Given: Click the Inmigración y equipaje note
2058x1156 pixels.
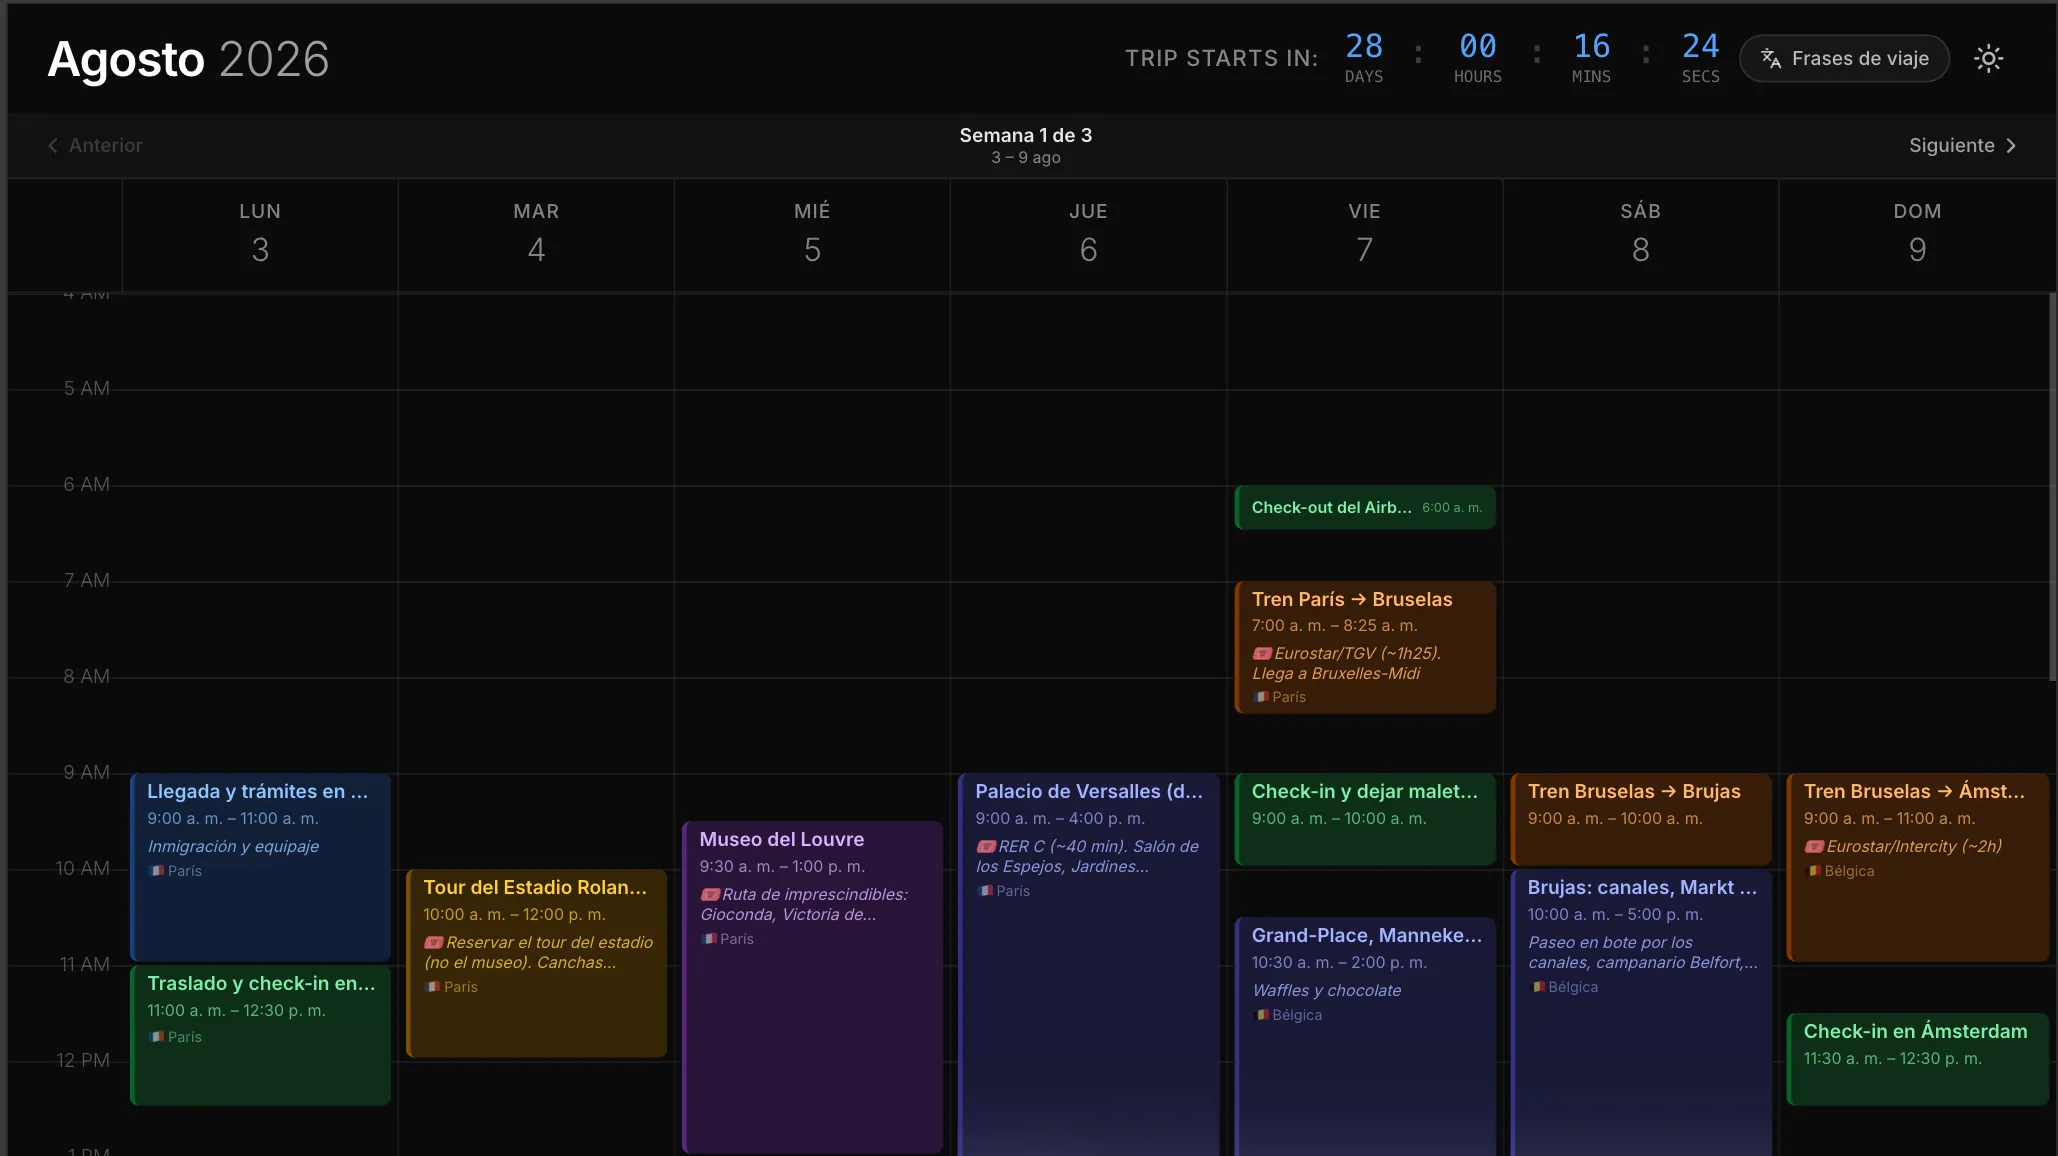Looking at the screenshot, I should (x=233, y=847).
